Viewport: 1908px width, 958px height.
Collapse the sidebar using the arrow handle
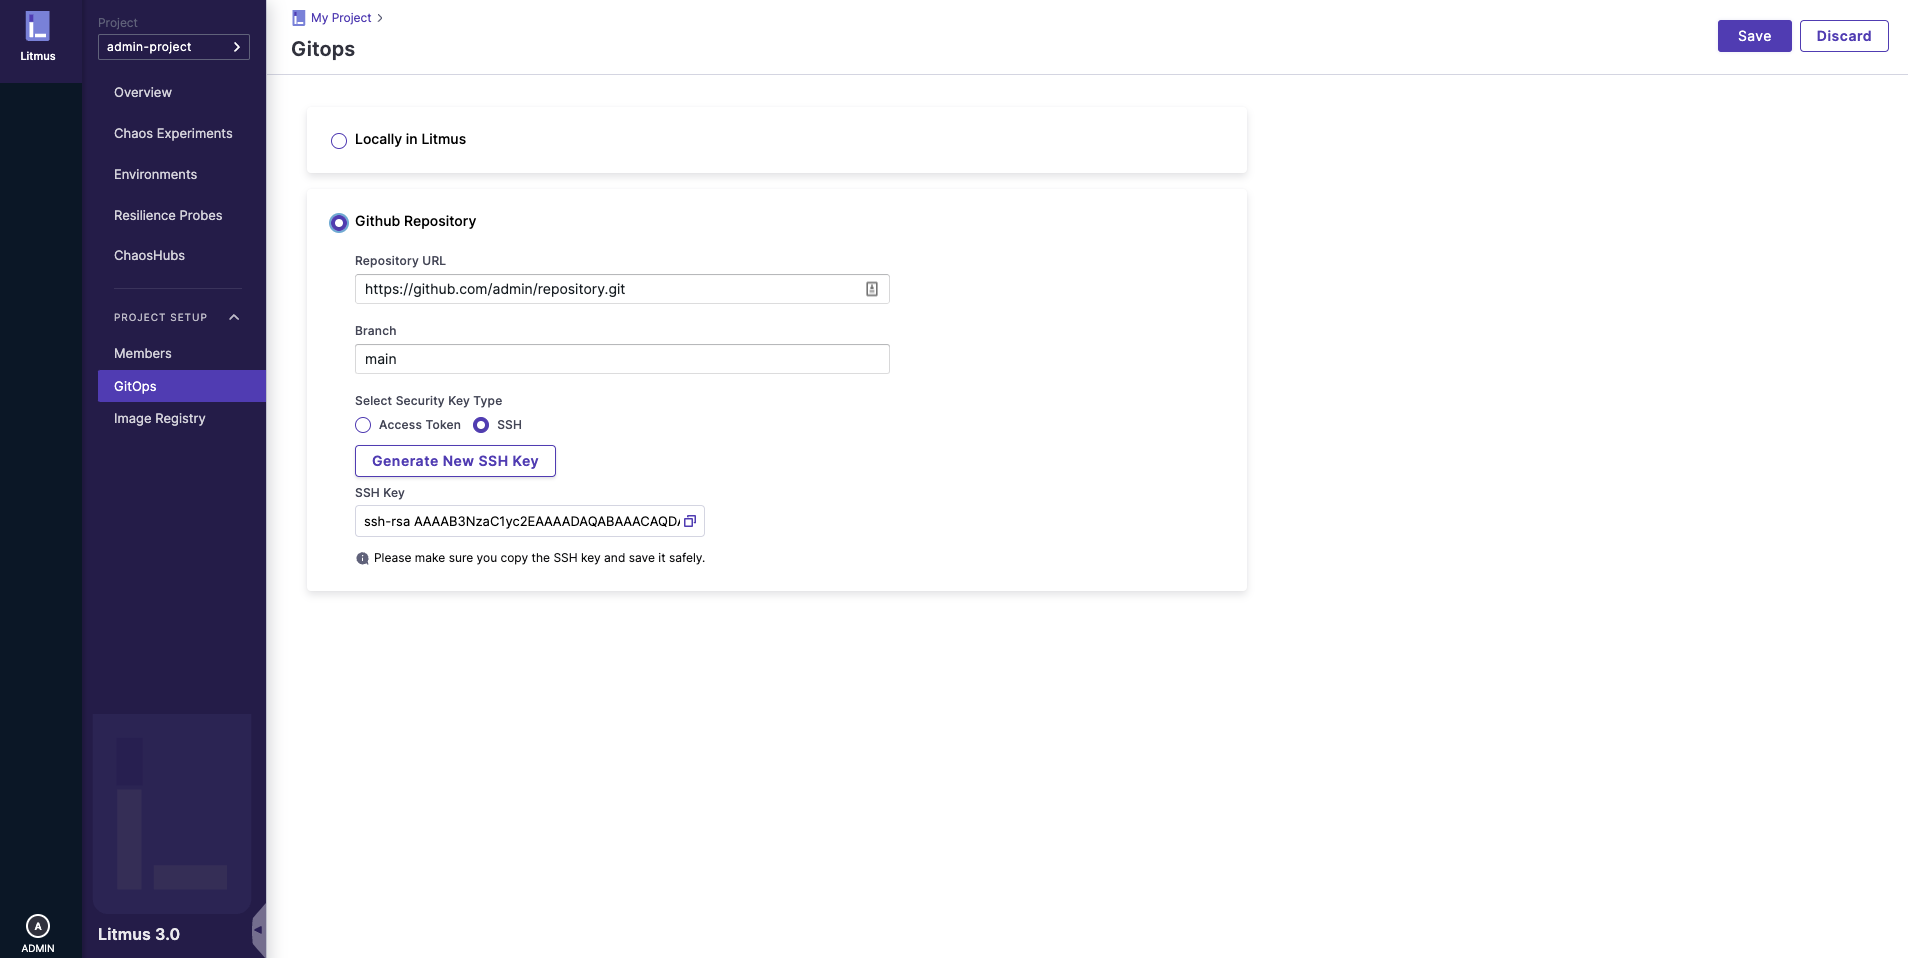[258, 930]
